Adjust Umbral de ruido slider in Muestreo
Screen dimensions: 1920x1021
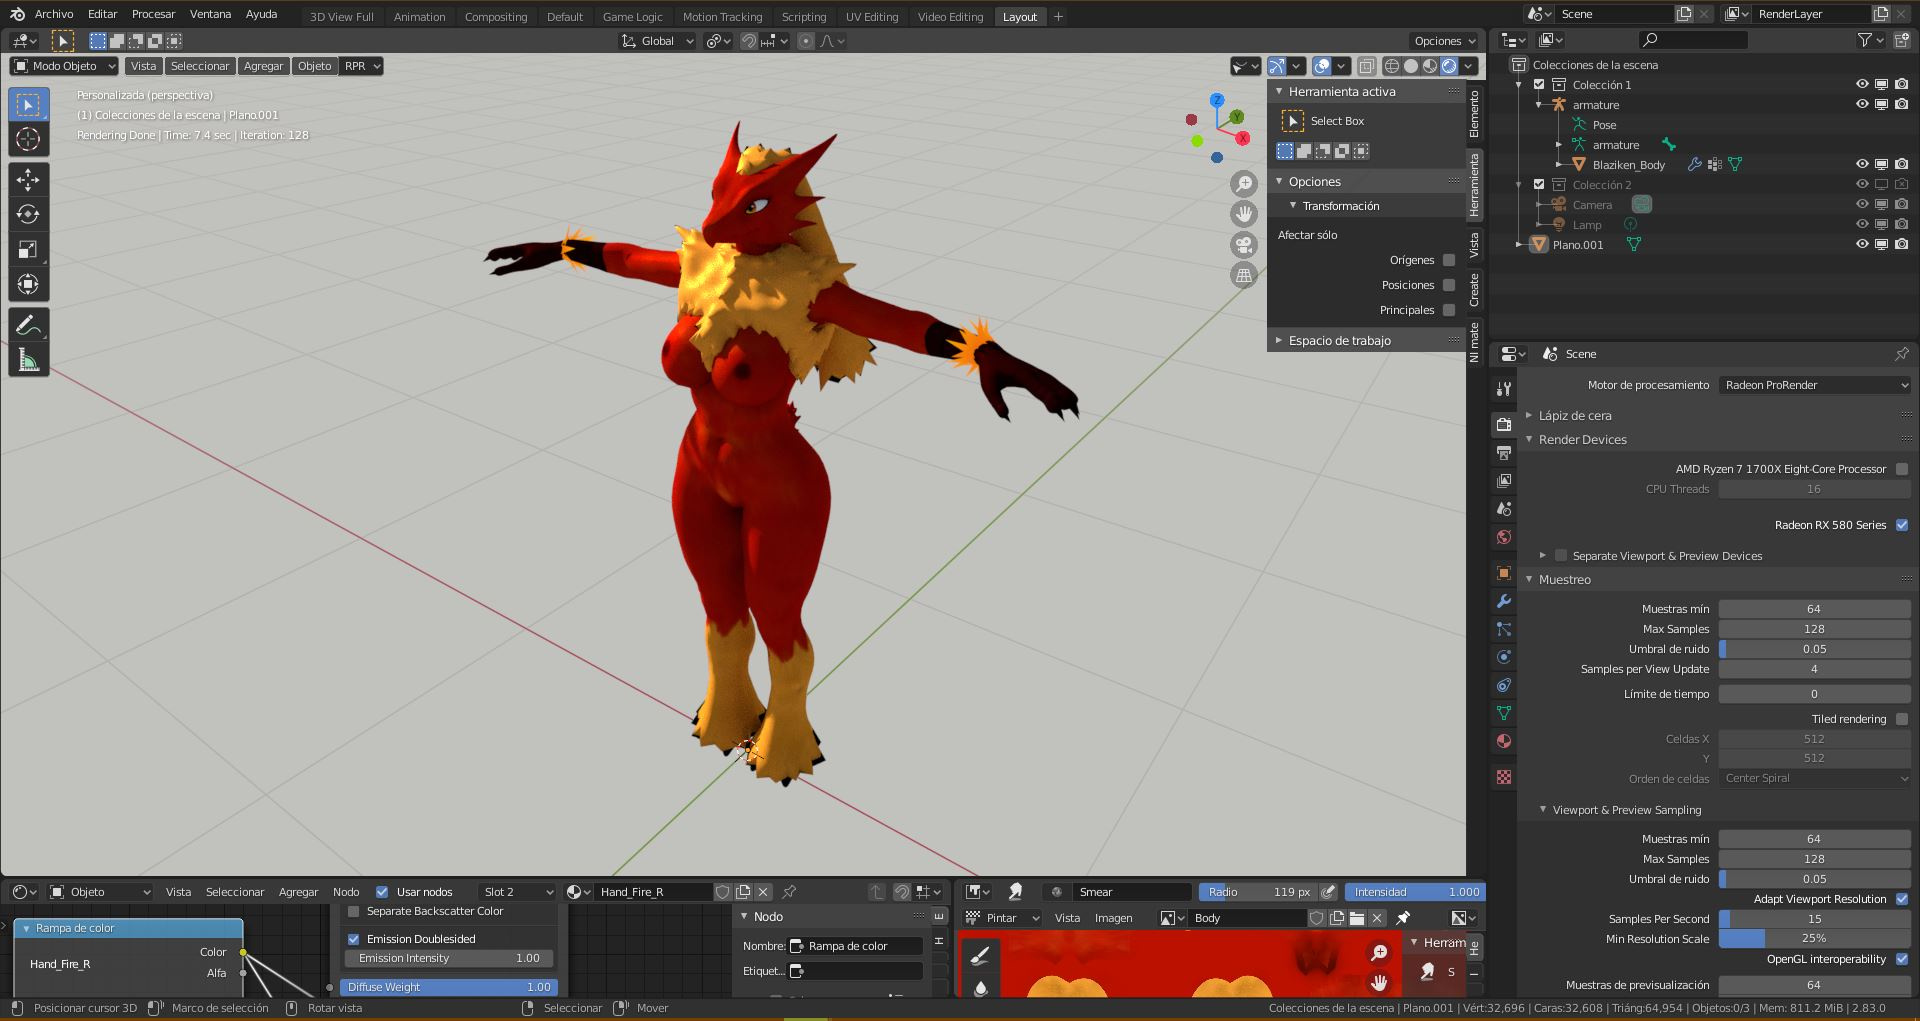click(x=1815, y=649)
